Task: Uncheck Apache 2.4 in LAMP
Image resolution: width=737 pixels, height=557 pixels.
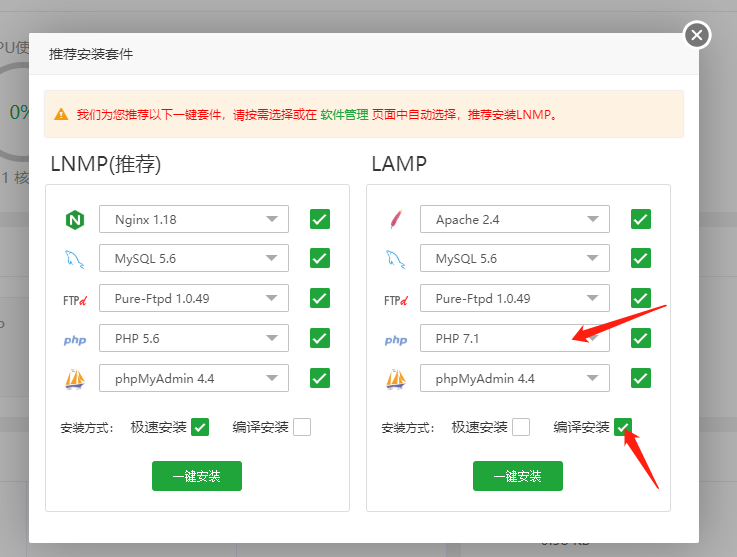Action: (x=641, y=219)
